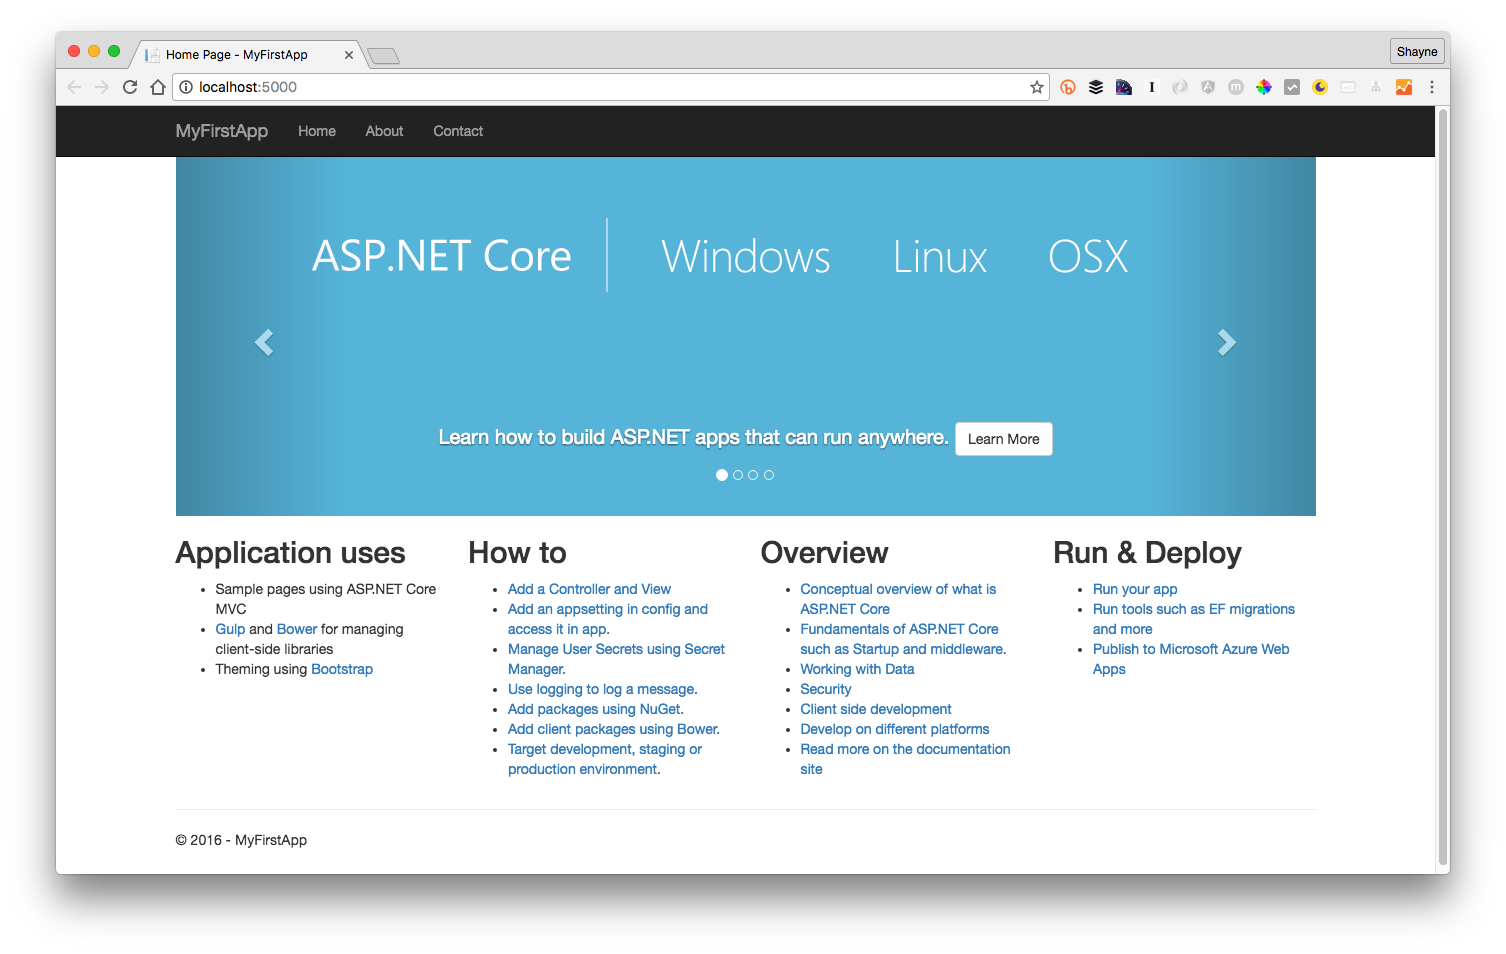Open the layered stack extension icon

1095,87
